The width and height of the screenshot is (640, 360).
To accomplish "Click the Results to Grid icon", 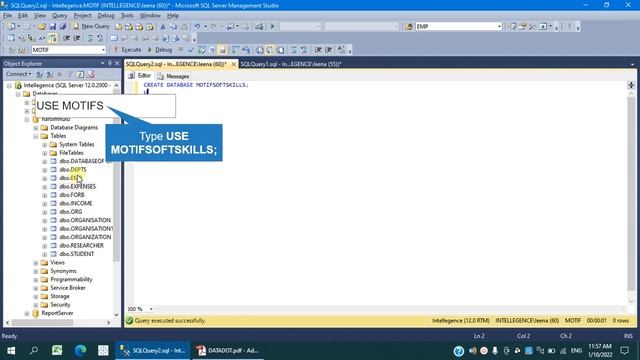I will (x=270, y=50).
